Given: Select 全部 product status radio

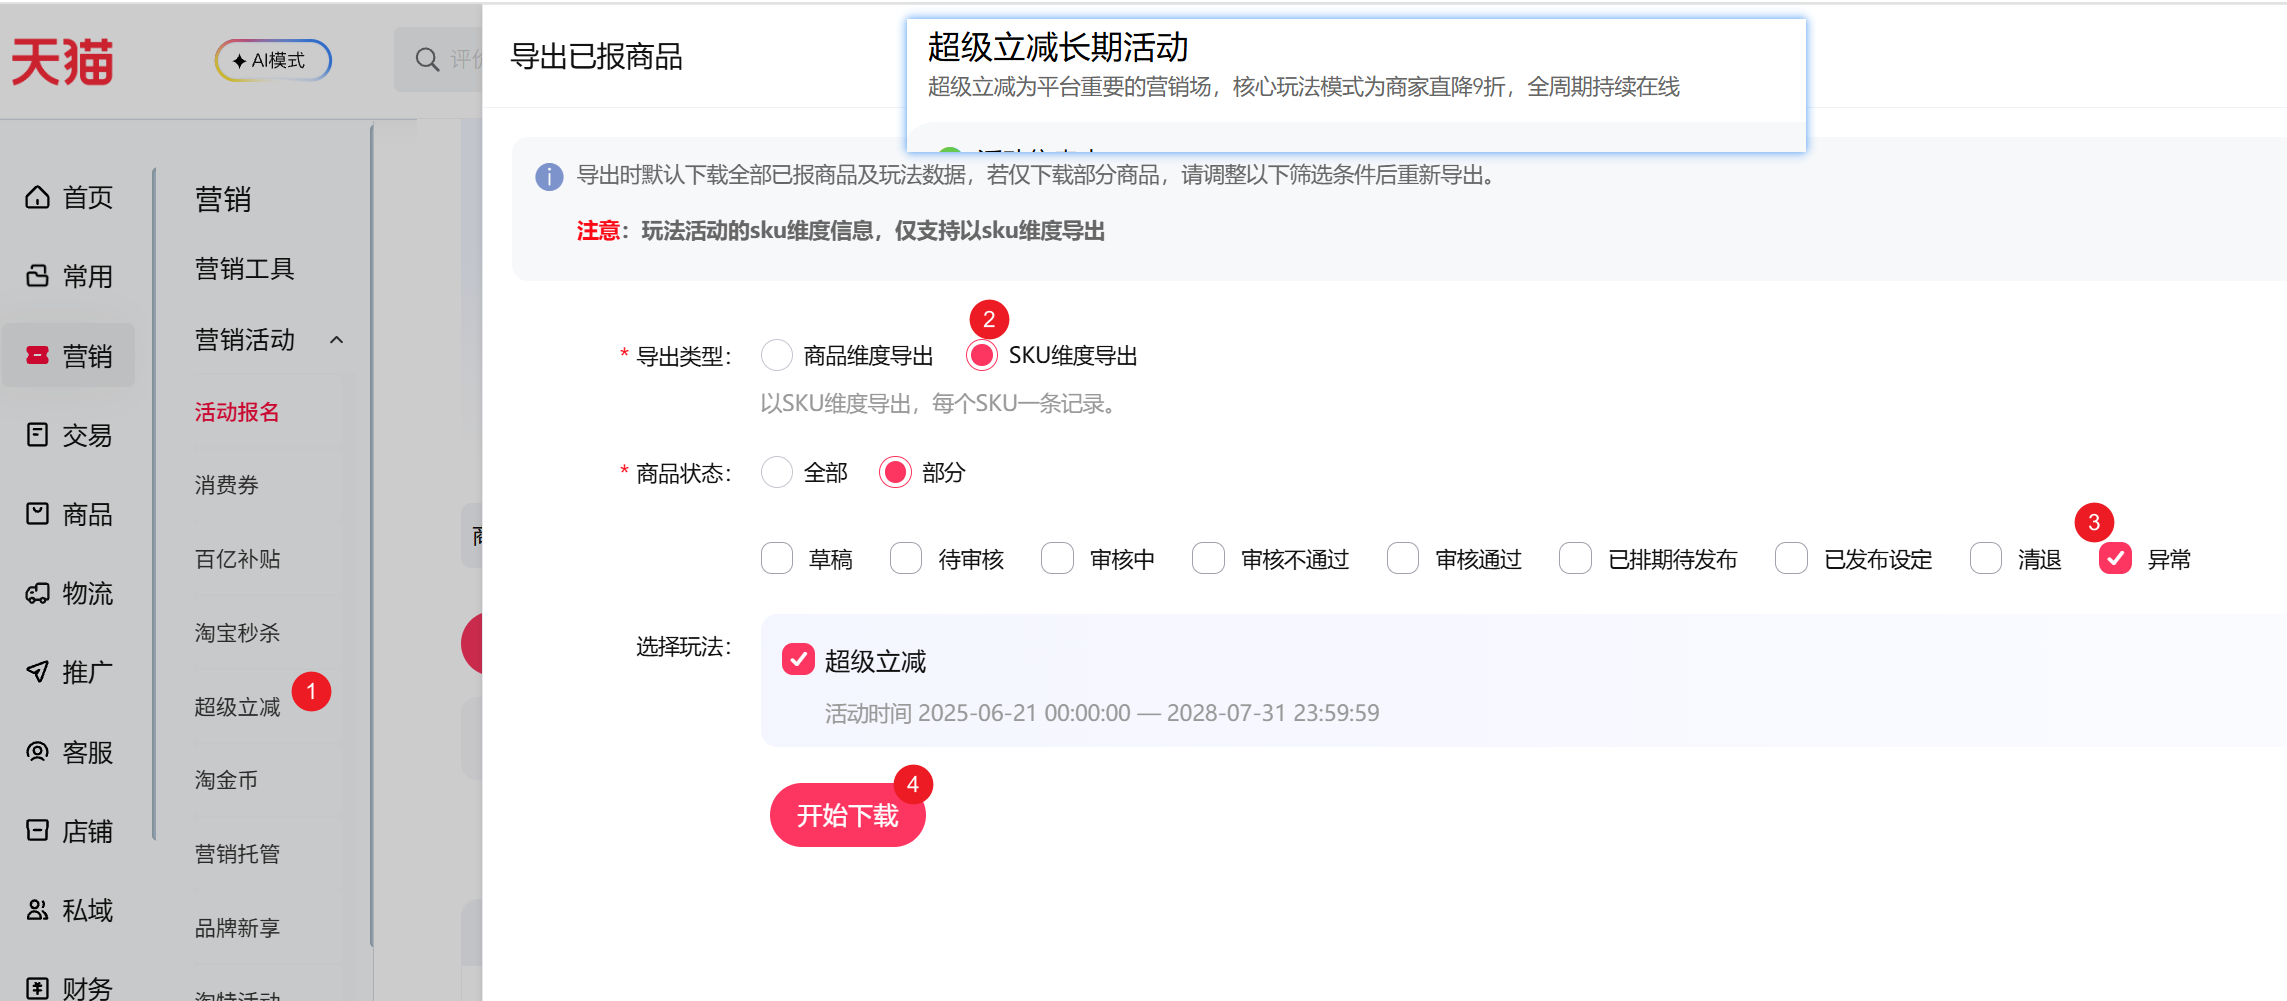Looking at the screenshot, I should 777,472.
